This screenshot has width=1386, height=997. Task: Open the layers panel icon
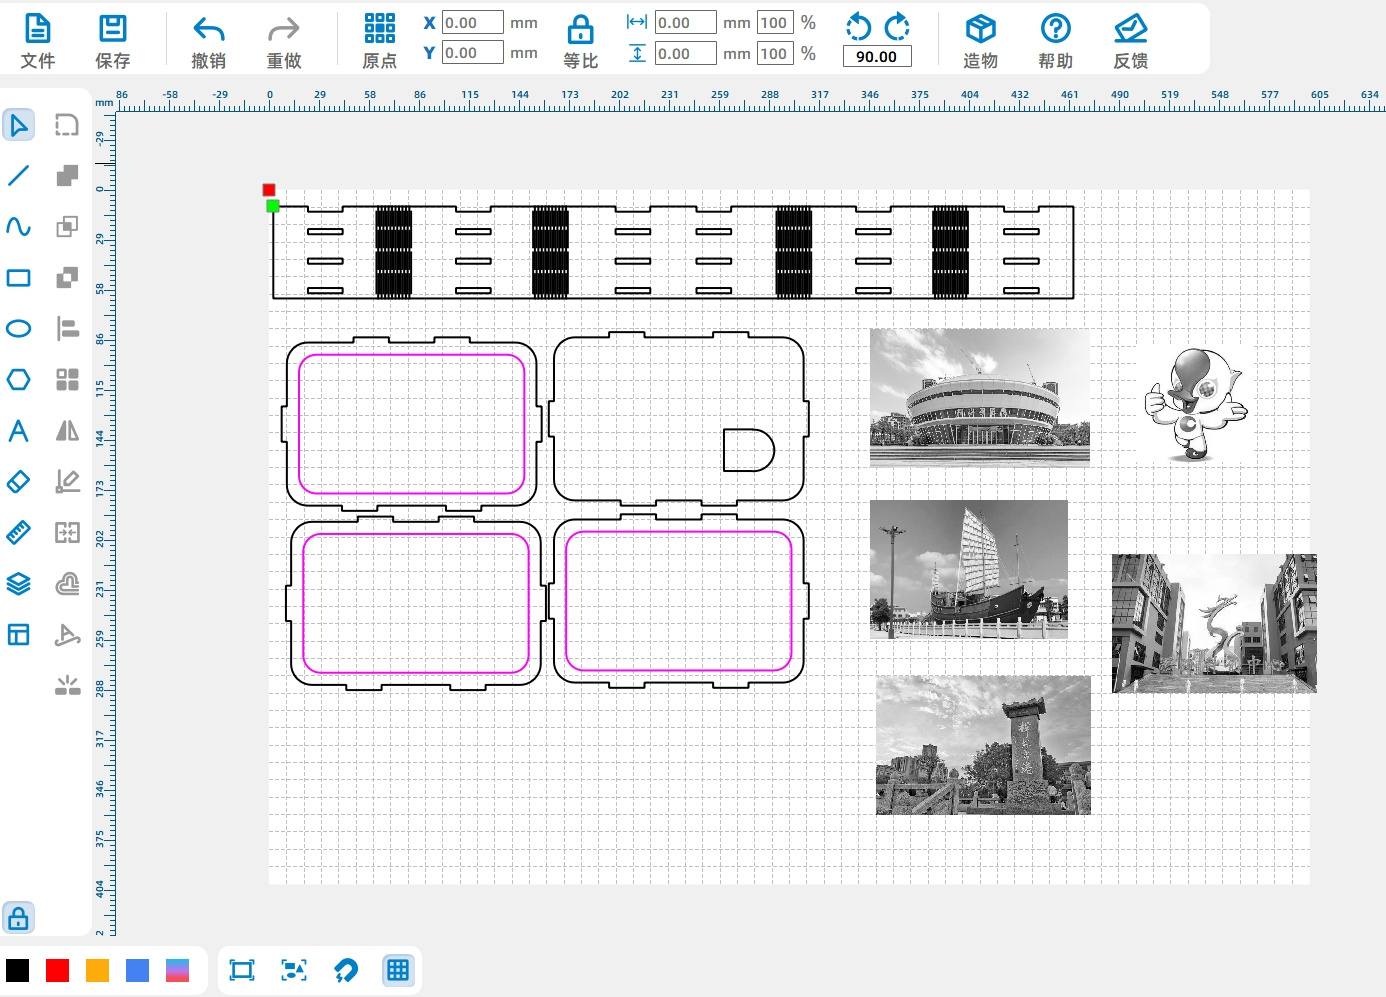18,584
